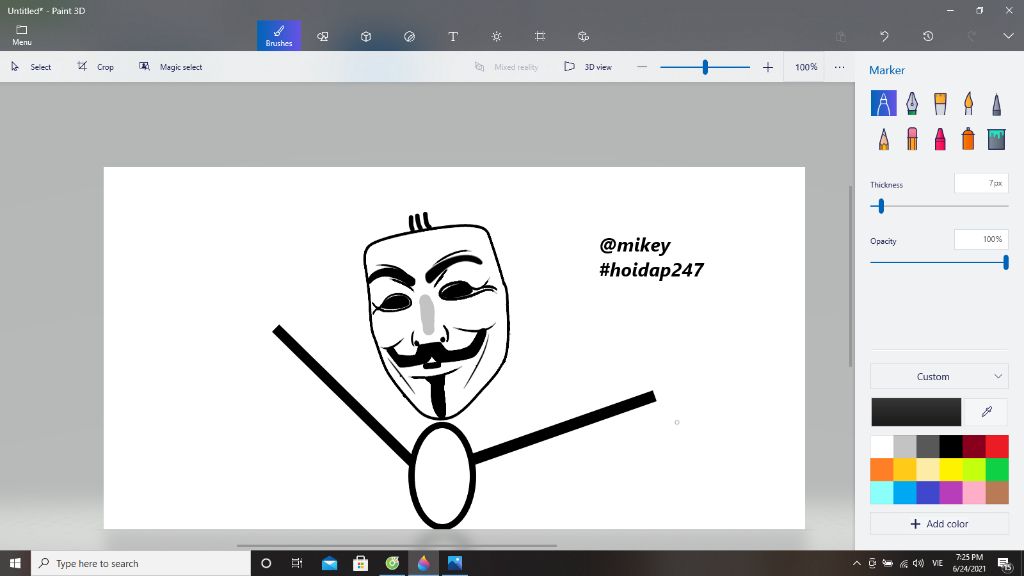
Task: Open the History clock icon
Action: click(928, 37)
